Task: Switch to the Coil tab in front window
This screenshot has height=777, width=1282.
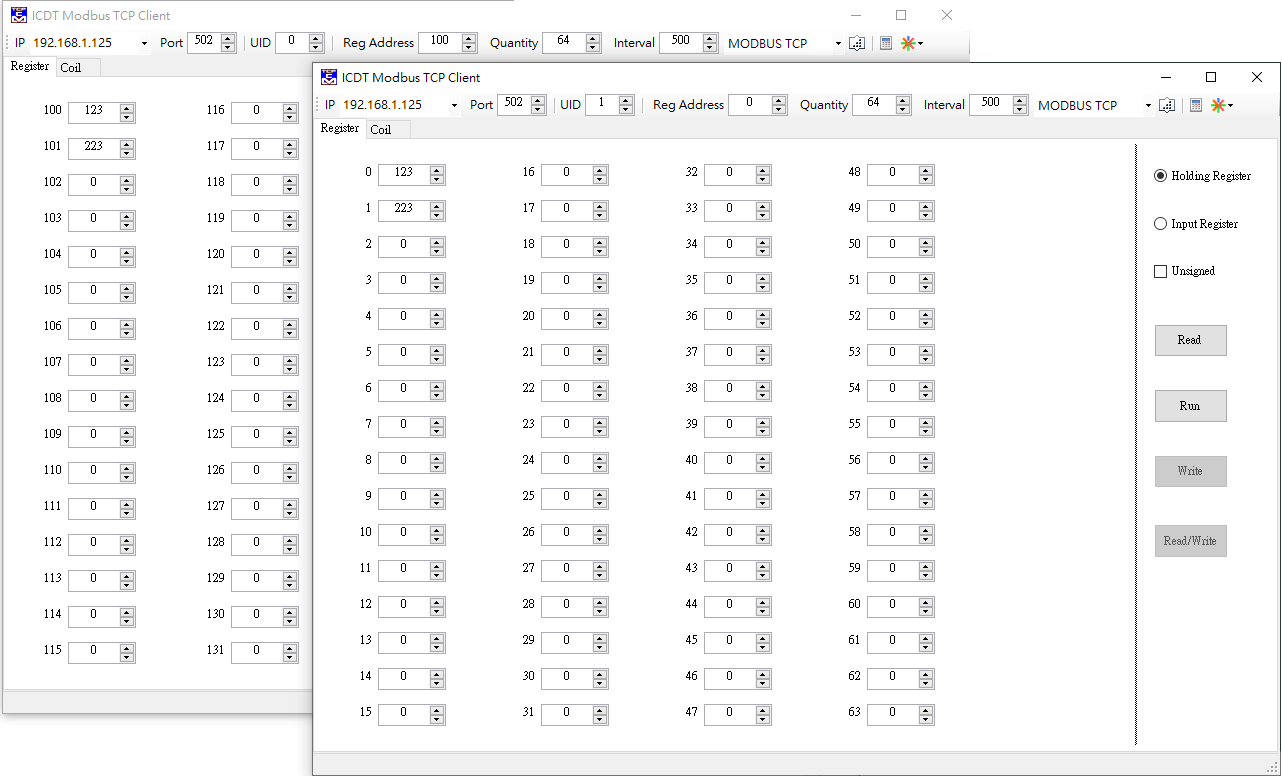Action: coord(381,129)
